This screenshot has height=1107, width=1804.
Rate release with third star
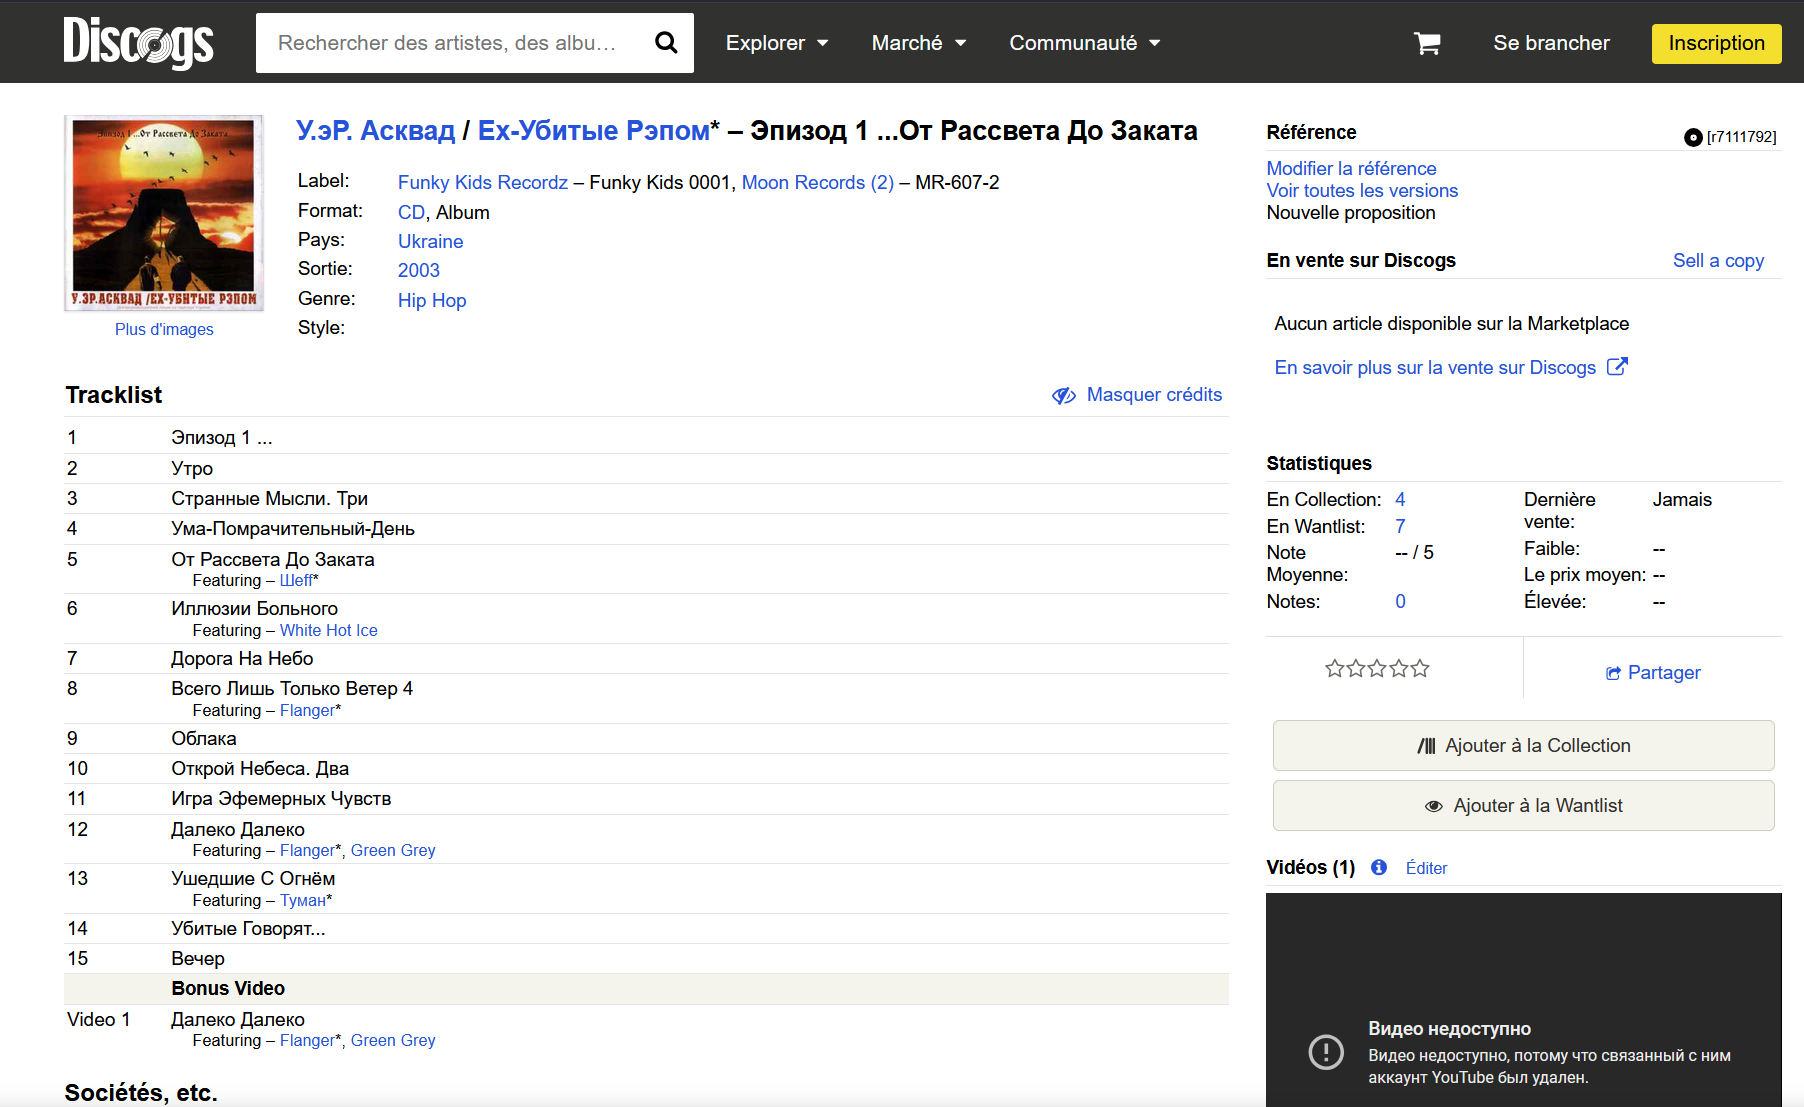[x=1377, y=668]
